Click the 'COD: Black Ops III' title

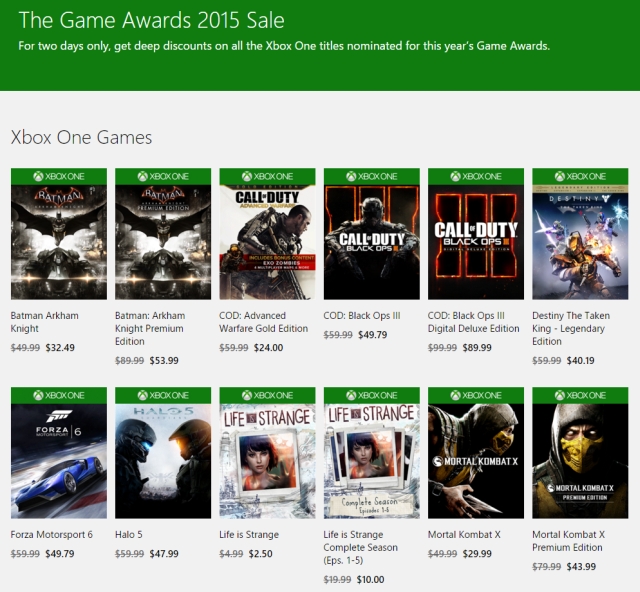(362, 316)
